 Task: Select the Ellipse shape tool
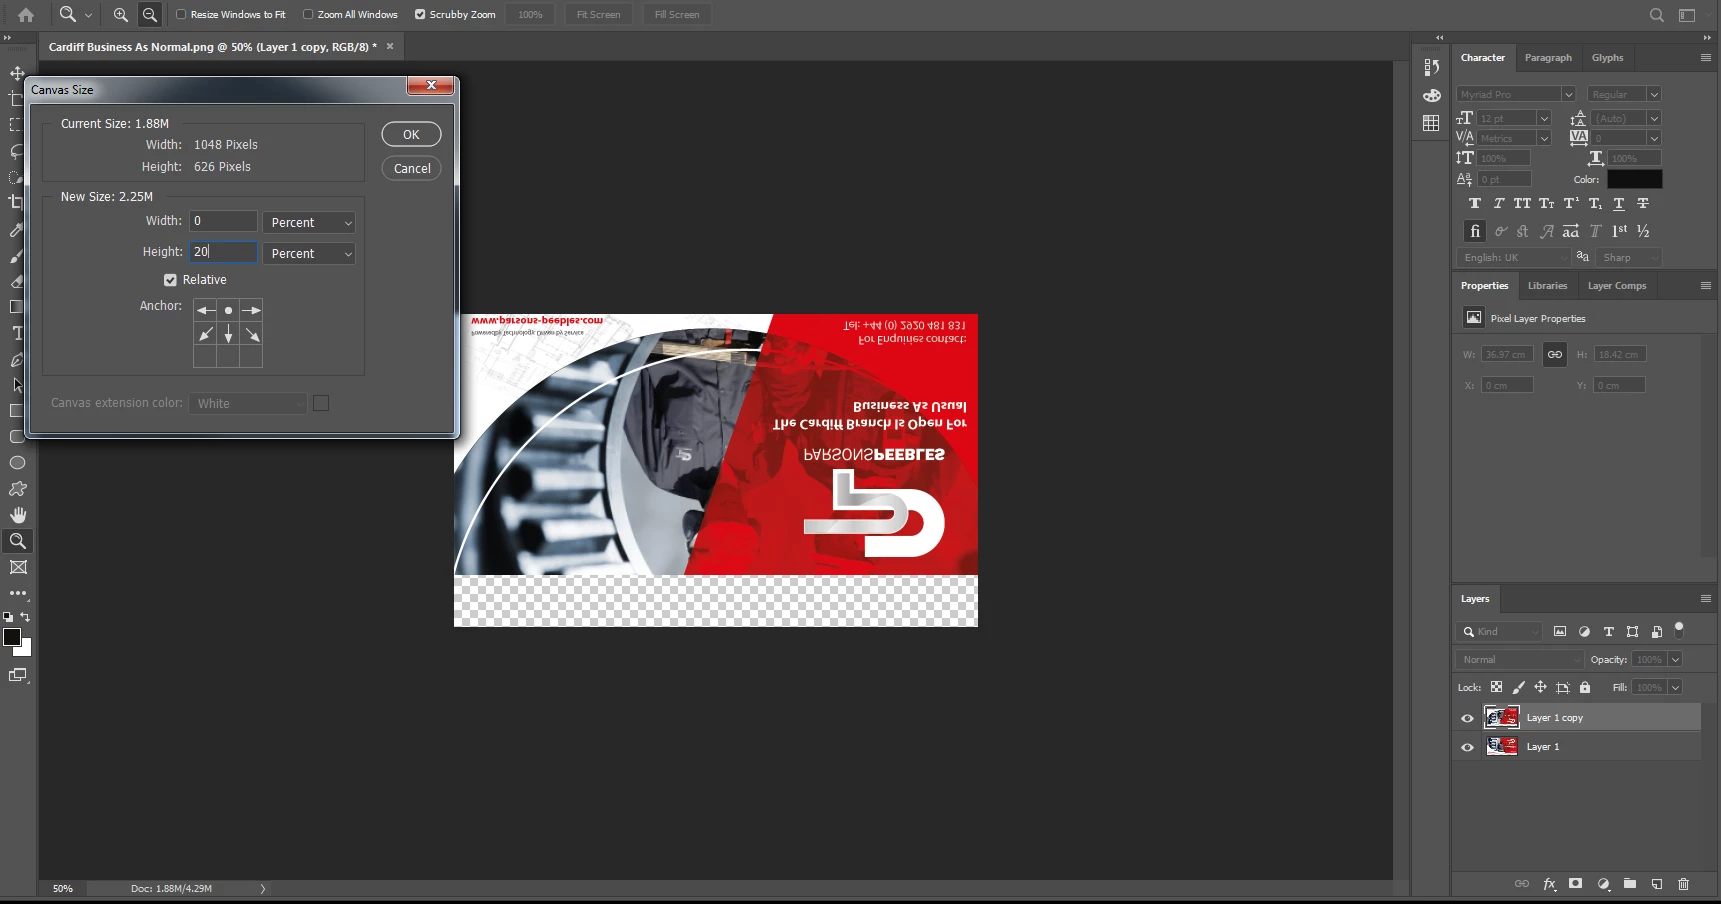[x=17, y=463]
